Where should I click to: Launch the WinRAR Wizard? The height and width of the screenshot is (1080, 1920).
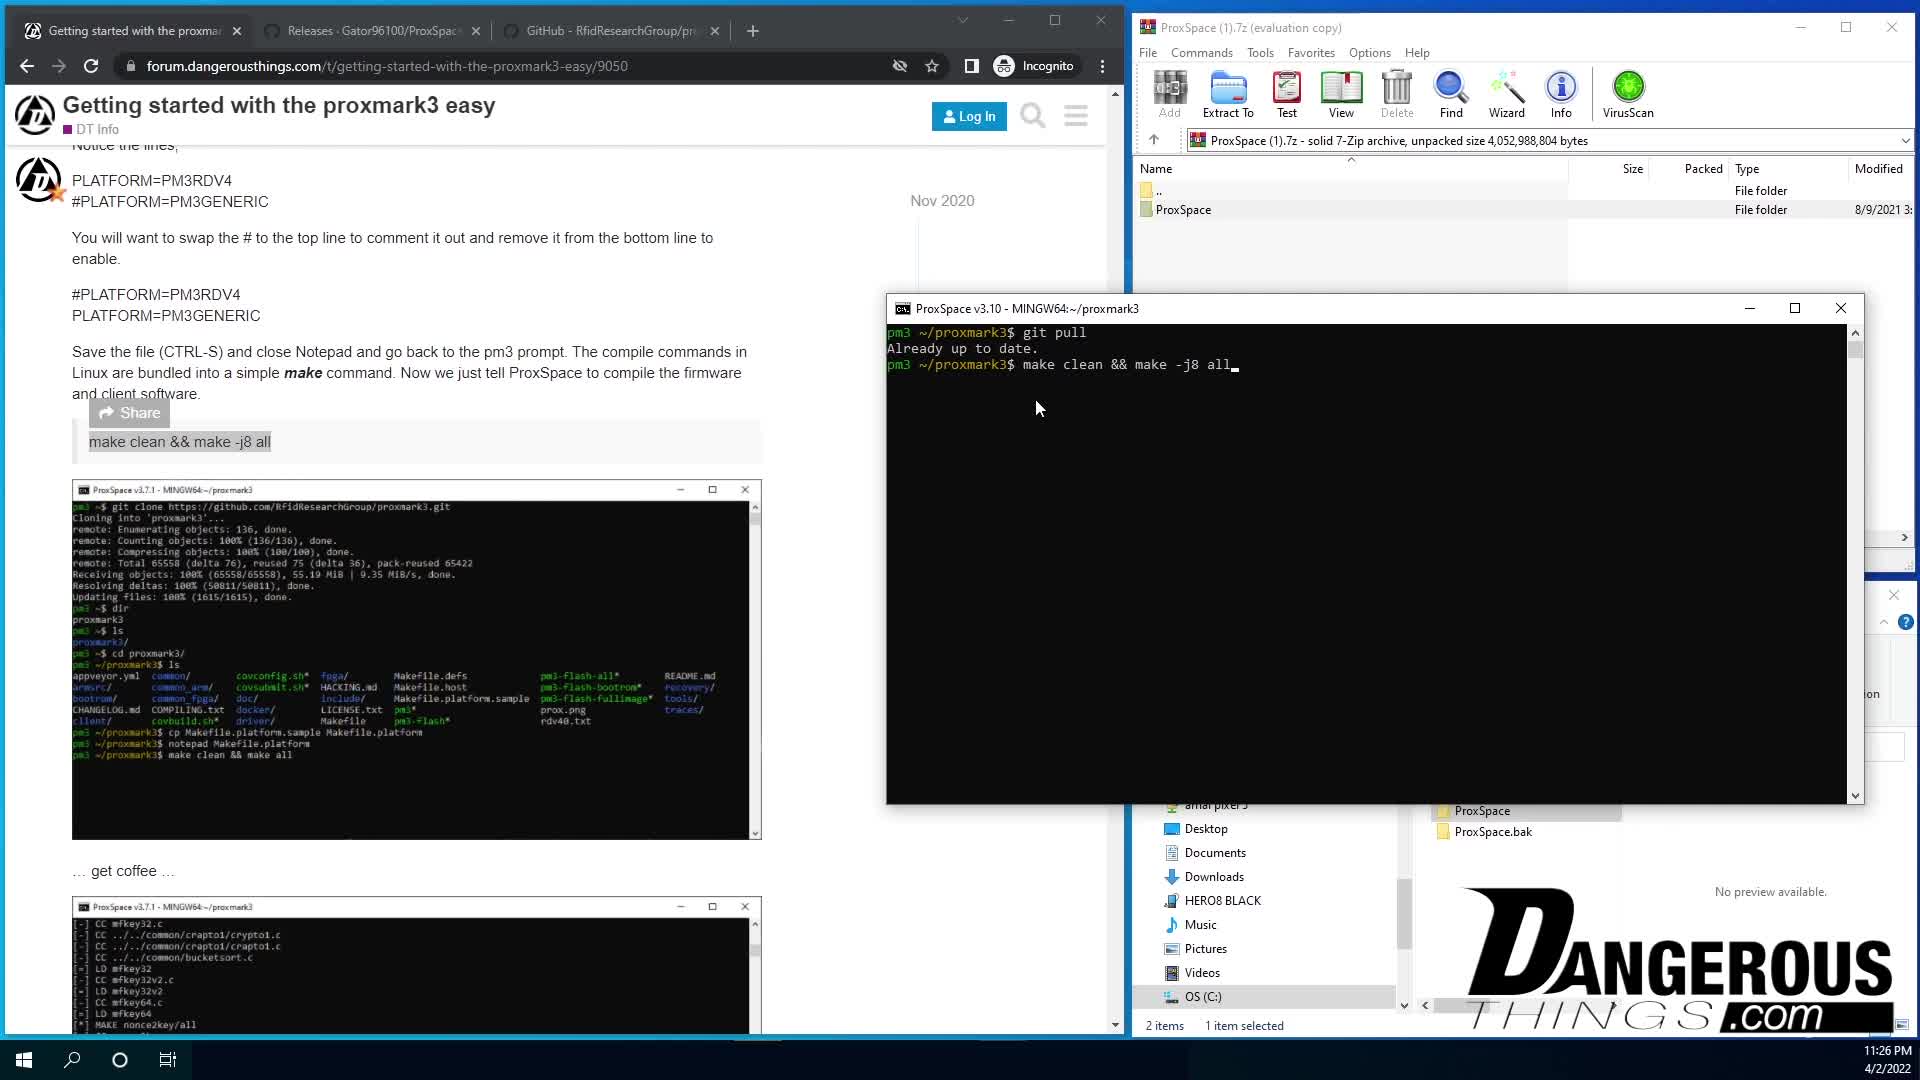click(1506, 94)
